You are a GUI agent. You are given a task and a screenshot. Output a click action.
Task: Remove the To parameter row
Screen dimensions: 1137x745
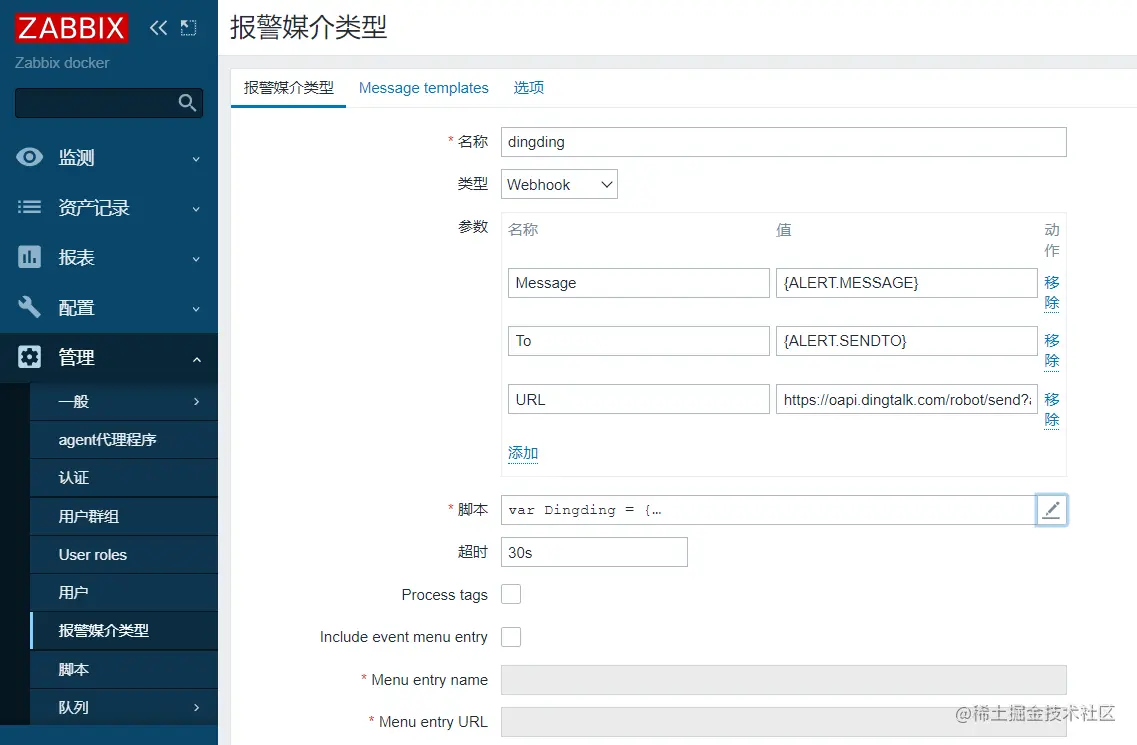1051,350
